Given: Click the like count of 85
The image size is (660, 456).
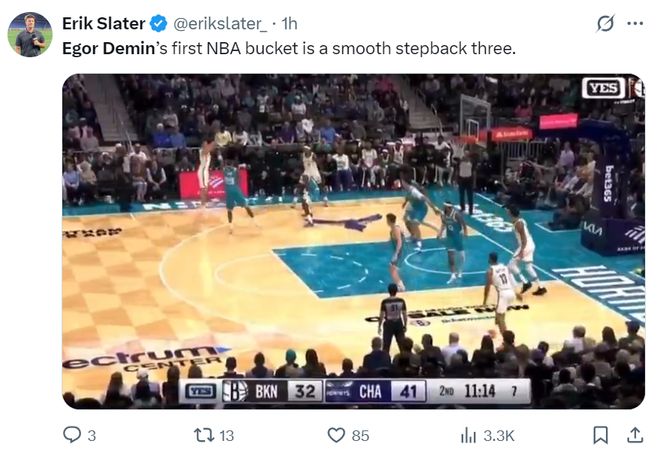Looking at the screenshot, I should tap(360, 435).
